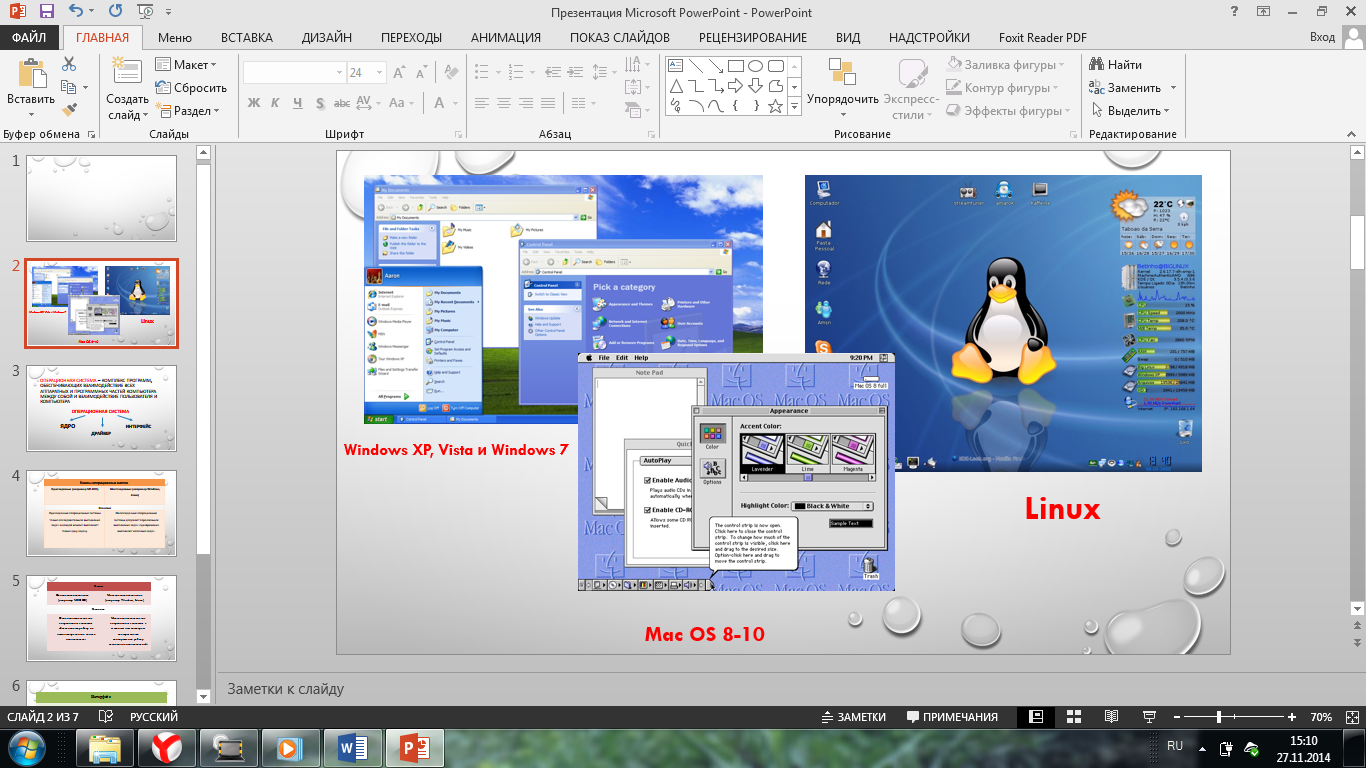This screenshot has width=1366, height=768.
Task: Fit slide to current window icon
Action: point(1351,717)
